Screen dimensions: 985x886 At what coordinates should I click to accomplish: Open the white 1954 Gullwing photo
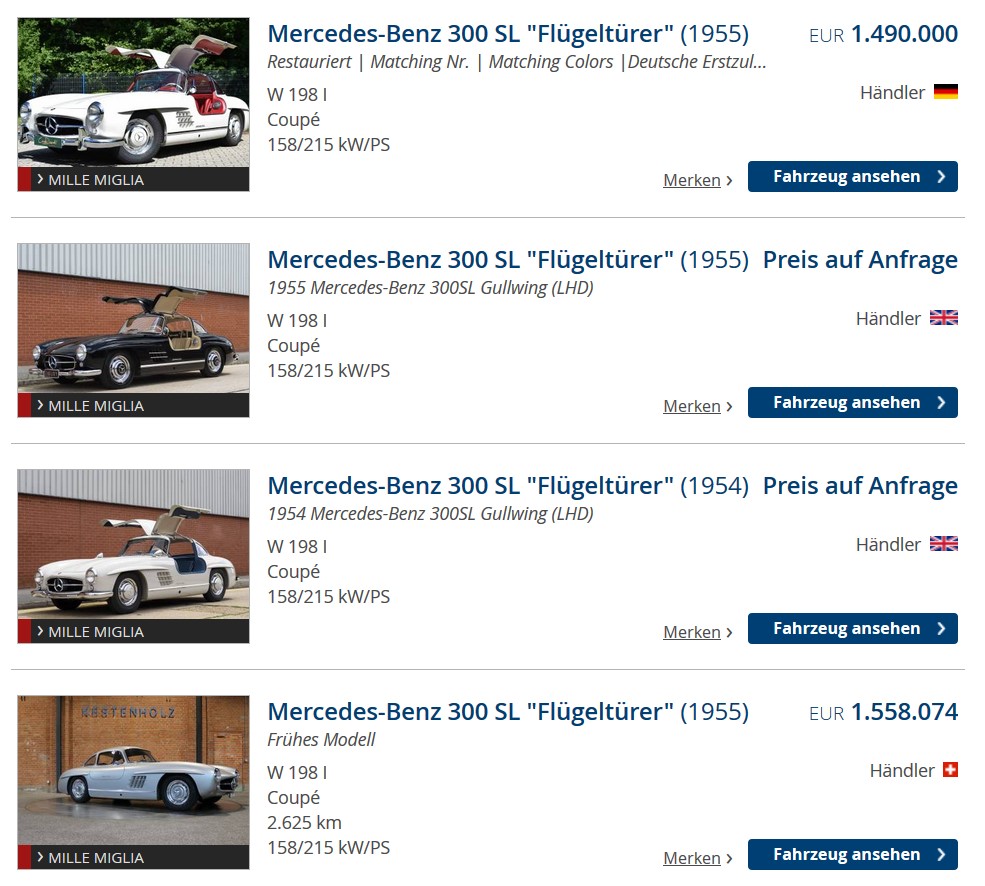pos(133,544)
